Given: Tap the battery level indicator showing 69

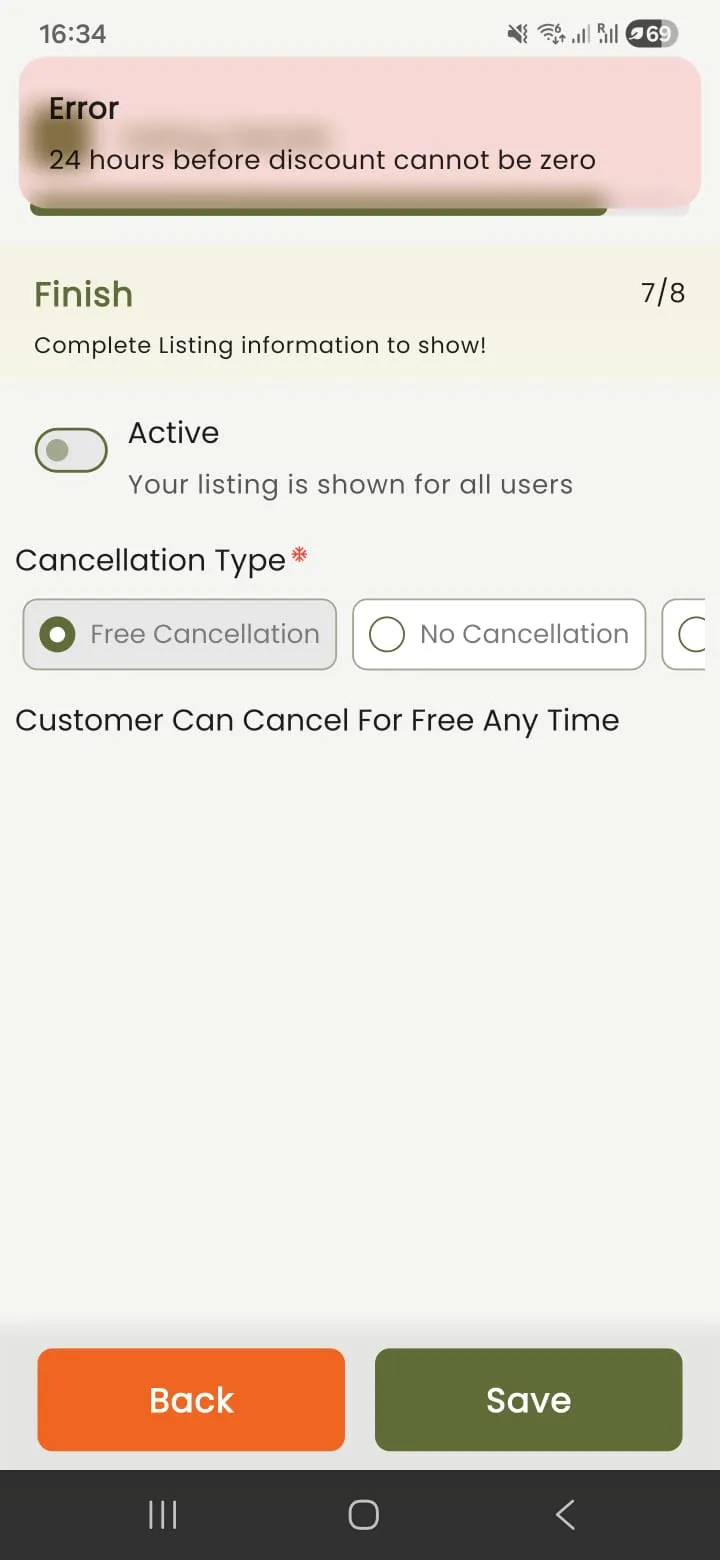Looking at the screenshot, I should (652, 35).
